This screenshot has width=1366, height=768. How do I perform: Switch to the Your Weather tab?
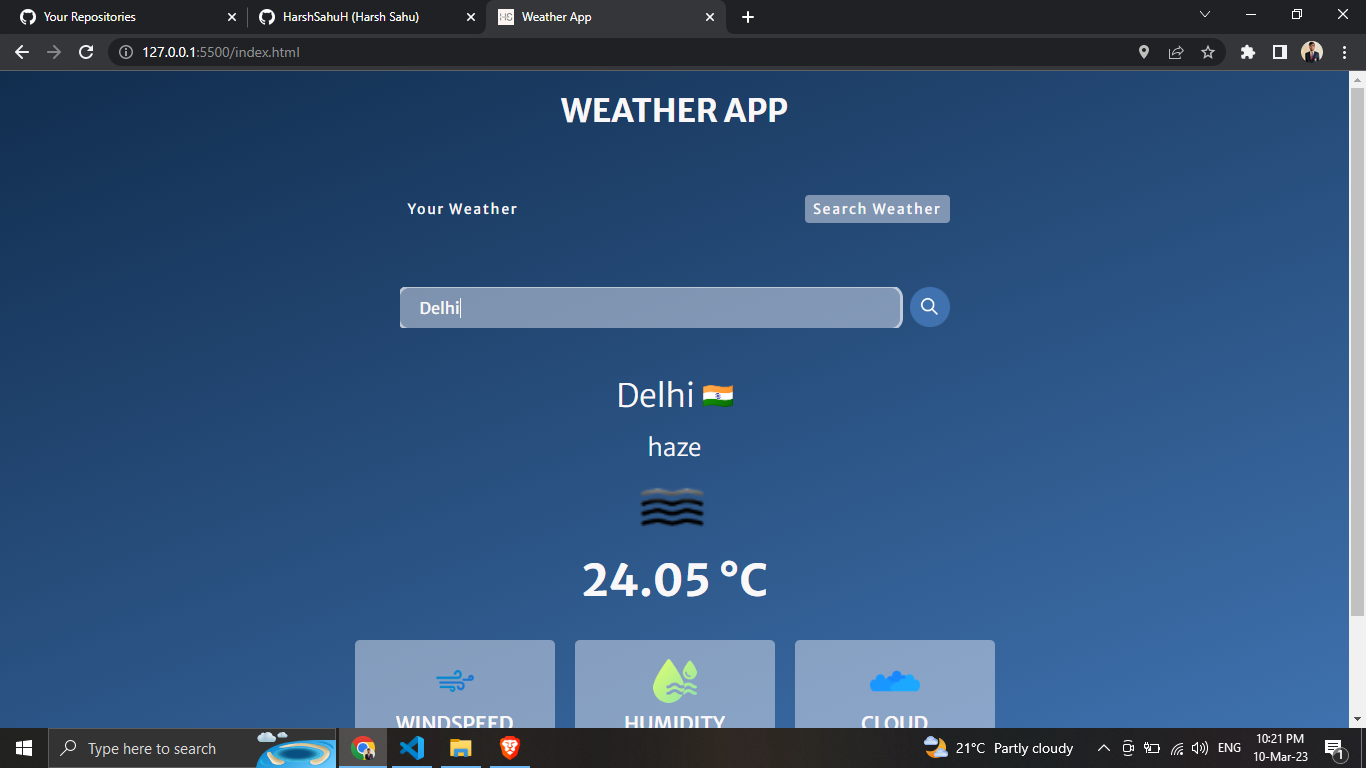tap(462, 209)
